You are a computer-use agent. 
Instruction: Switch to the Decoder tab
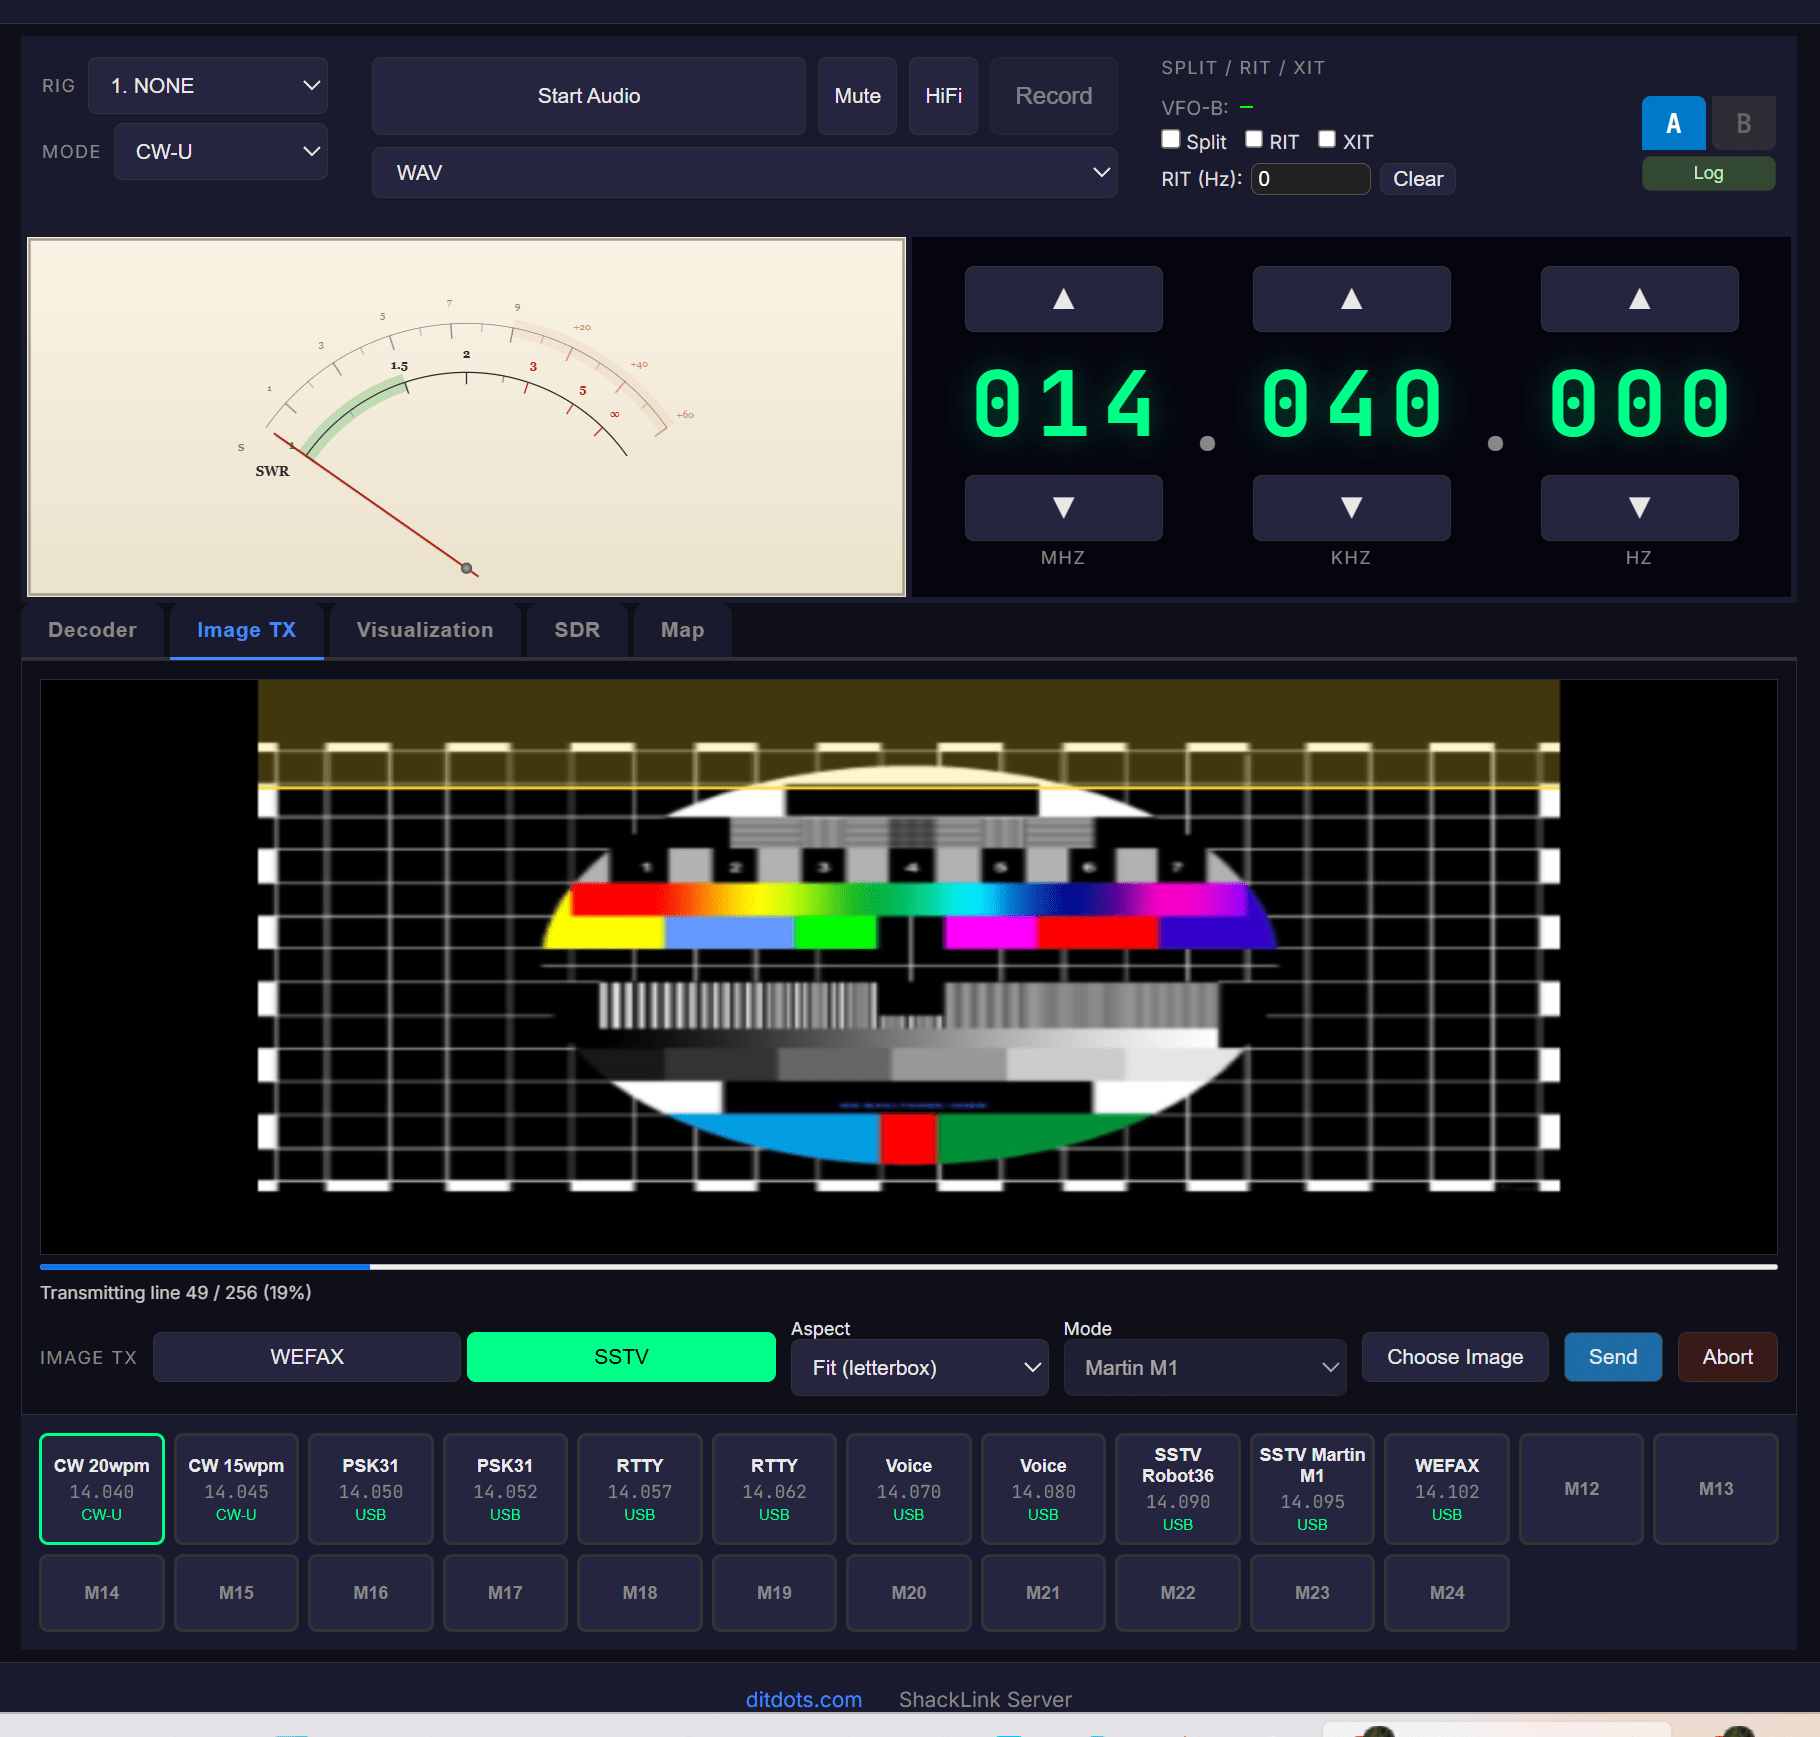pyautogui.click(x=92, y=630)
